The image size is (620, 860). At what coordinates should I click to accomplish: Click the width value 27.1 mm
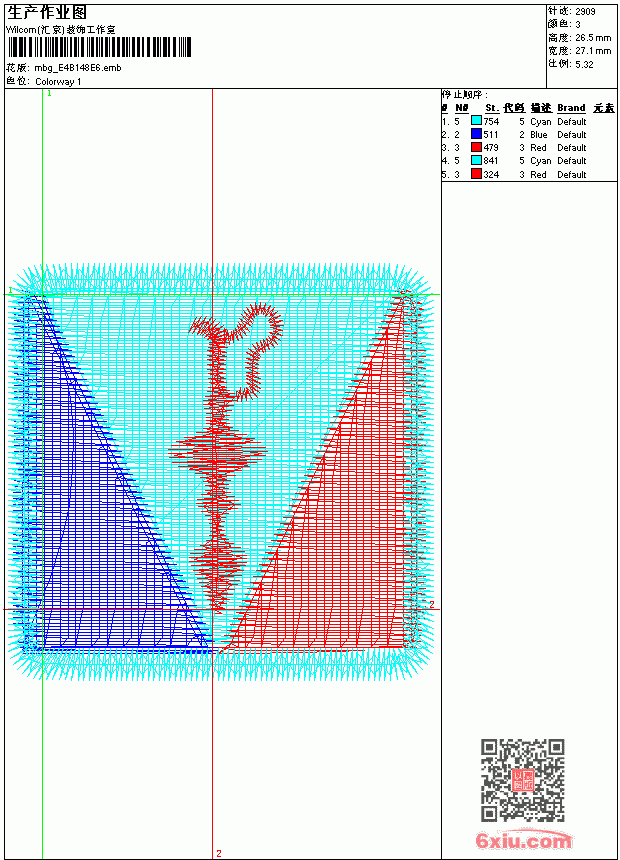593,50
